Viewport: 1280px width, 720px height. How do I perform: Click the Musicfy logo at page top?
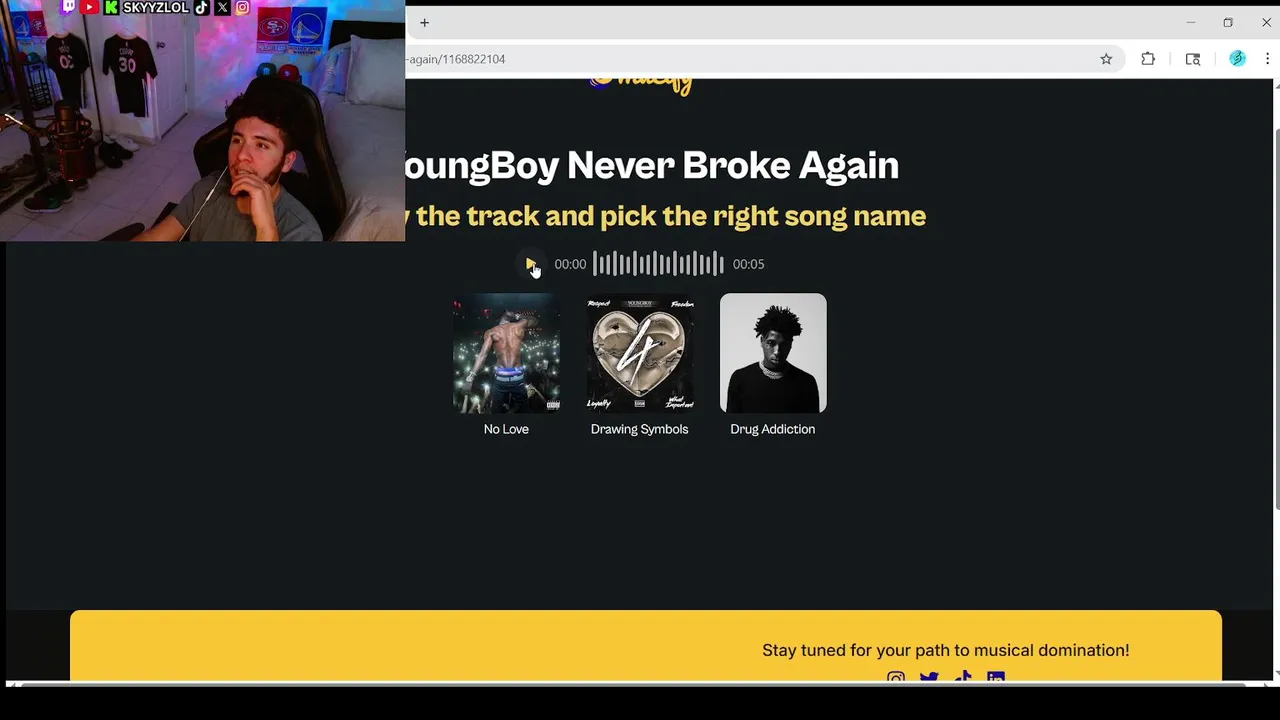click(641, 86)
